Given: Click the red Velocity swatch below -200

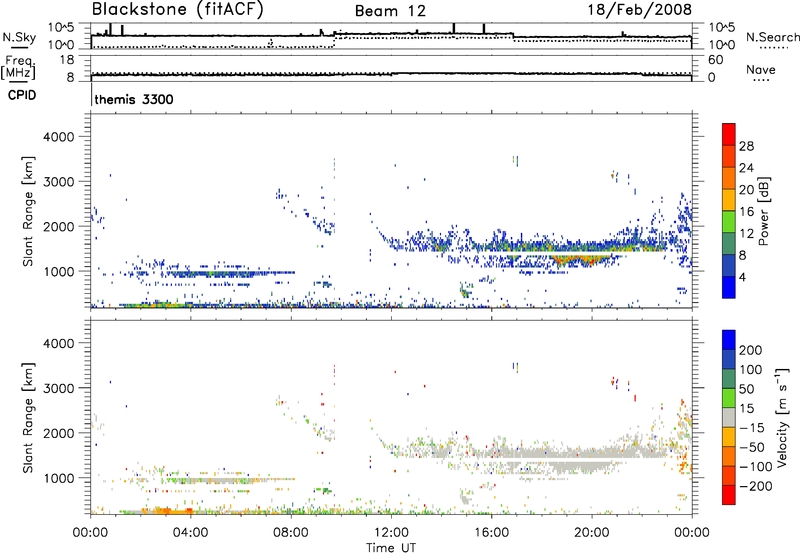Looking at the screenshot, I should pos(729,495).
